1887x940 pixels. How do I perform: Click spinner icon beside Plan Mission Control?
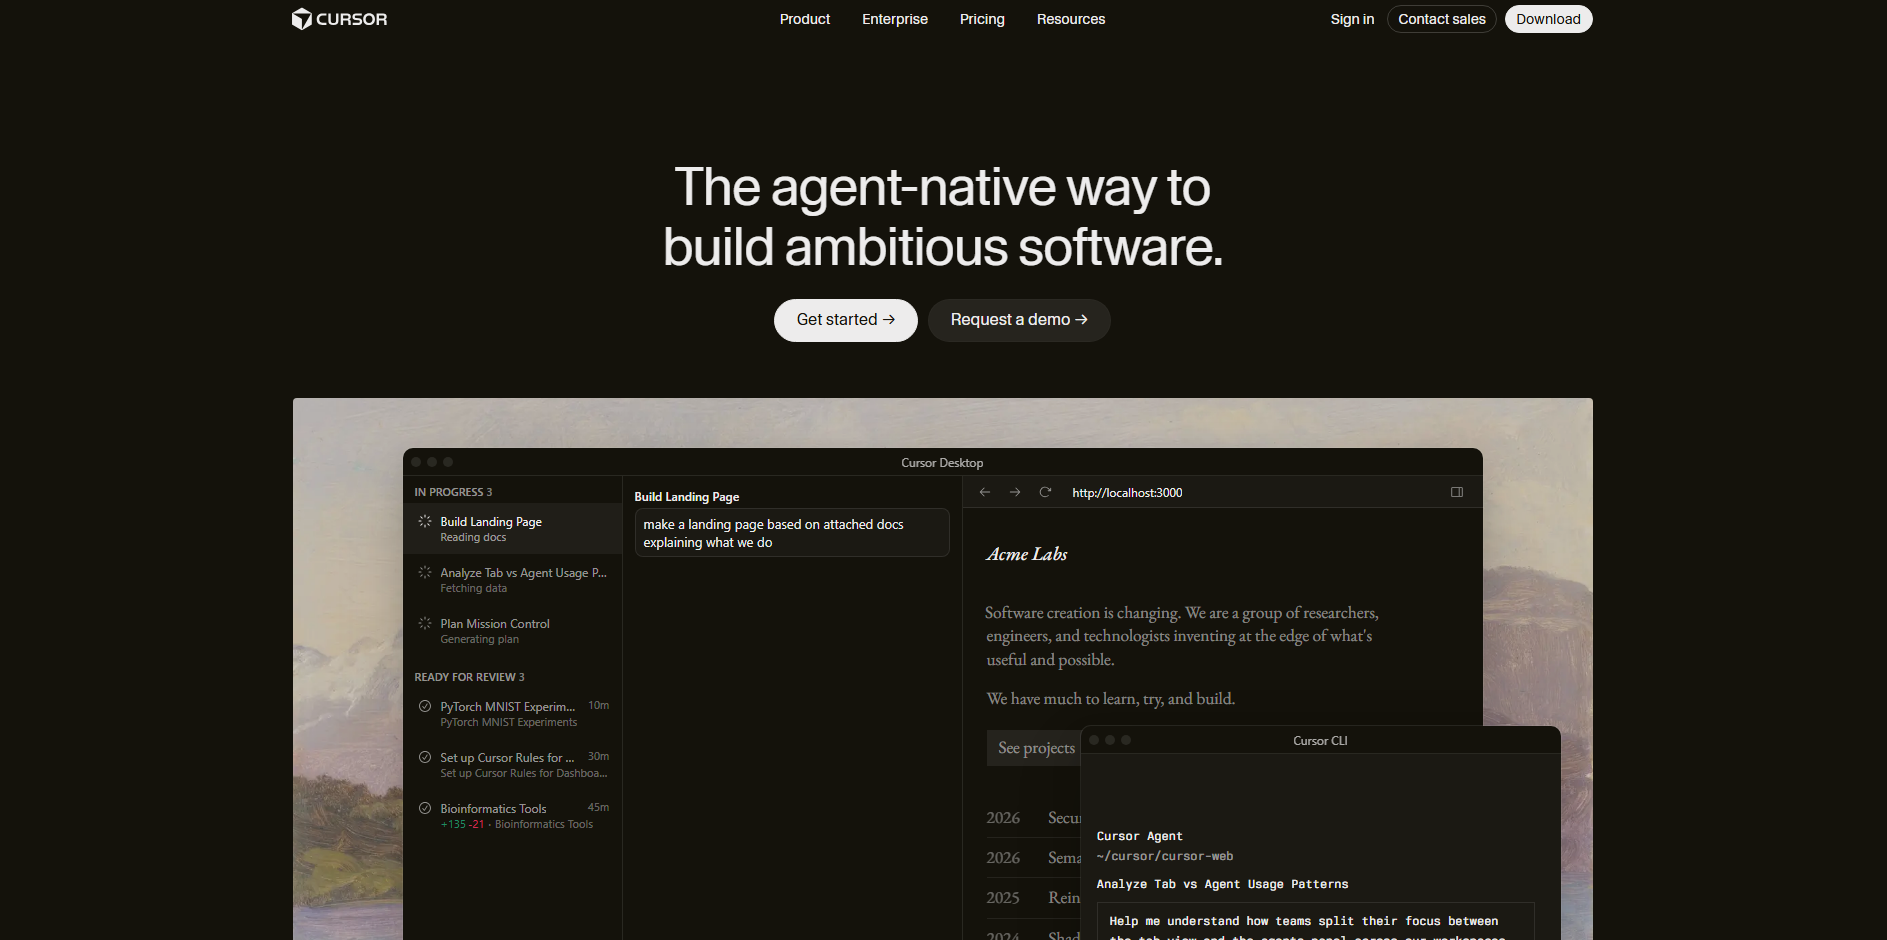tap(425, 623)
